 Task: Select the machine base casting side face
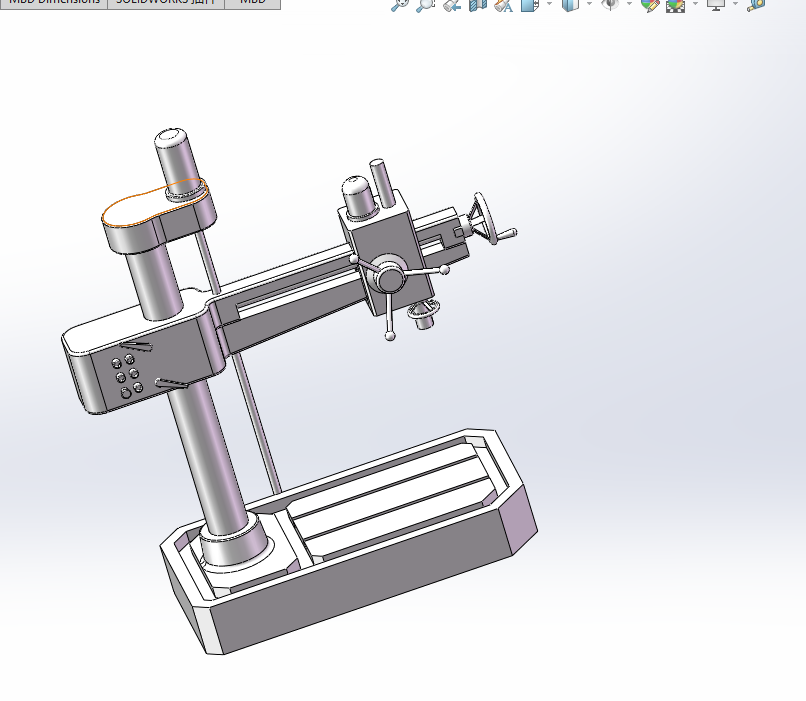(360, 581)
